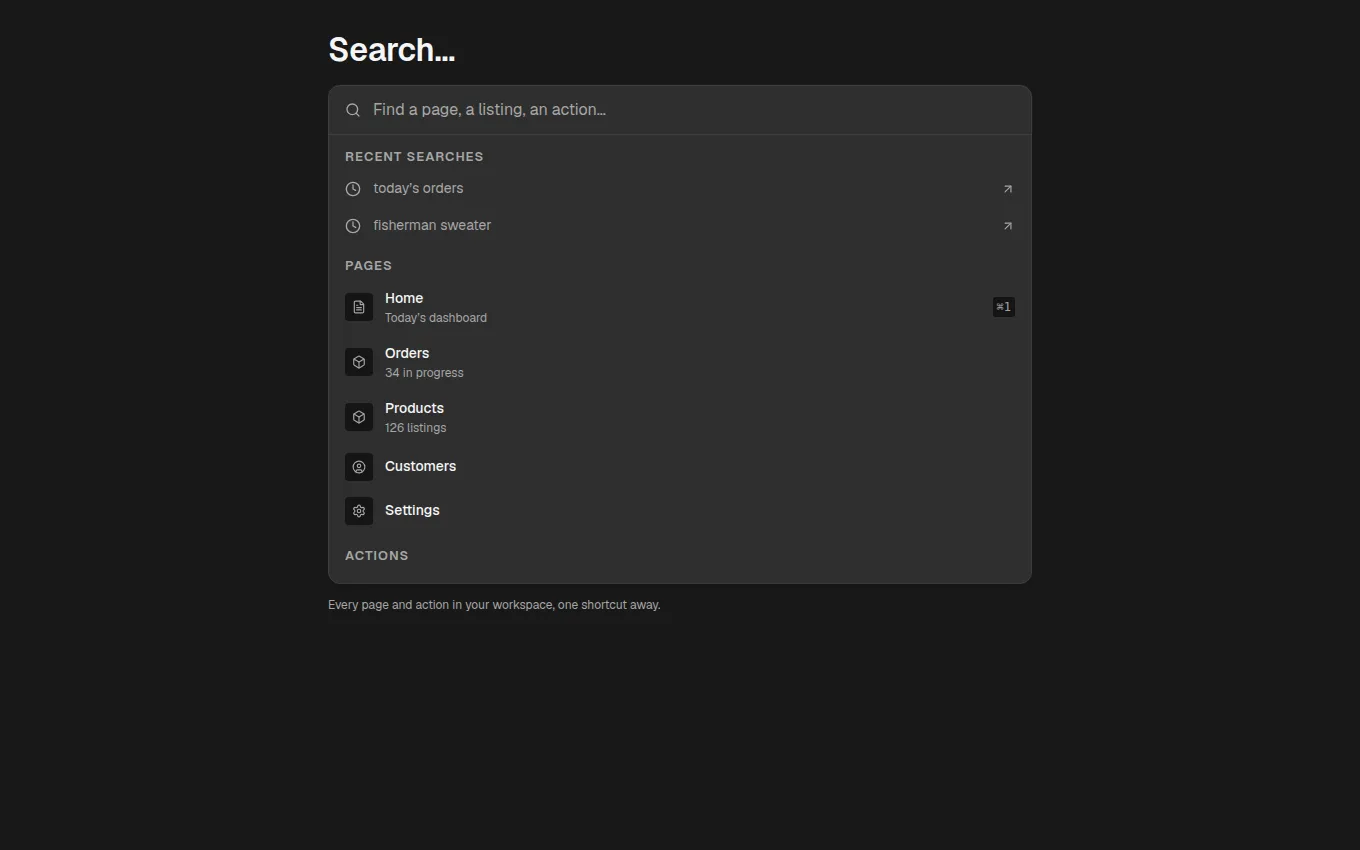Open the Customers page result
This screenshot has height=850, width=1360.
[x=680, y=467]
